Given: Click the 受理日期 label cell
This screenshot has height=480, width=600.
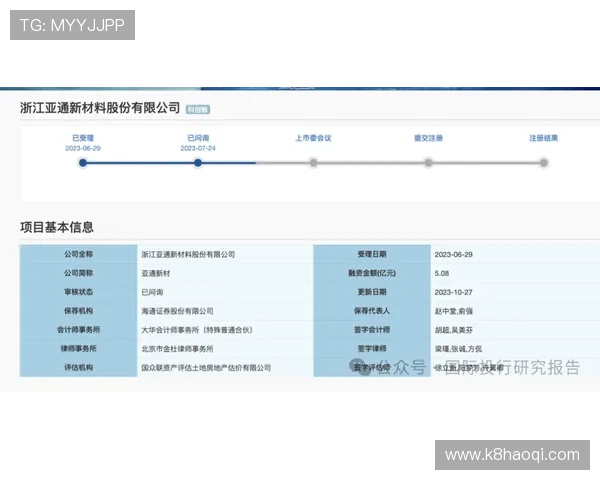Looking at the screenshot, I should coord(372,254).
